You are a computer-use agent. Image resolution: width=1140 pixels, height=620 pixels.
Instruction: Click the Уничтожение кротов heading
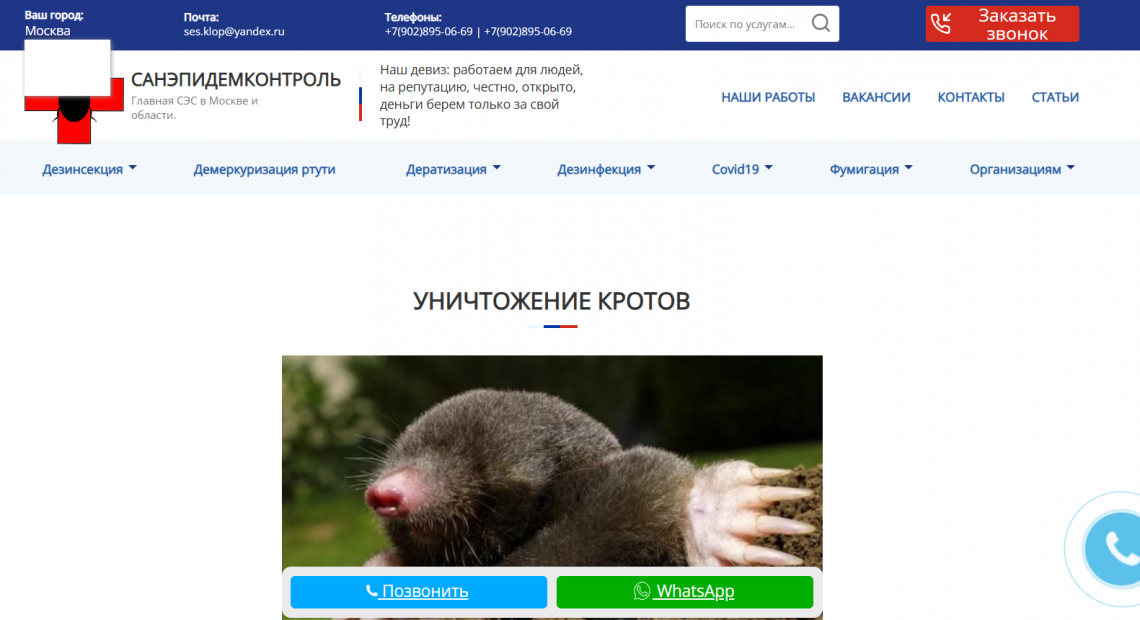click(551, 301)
